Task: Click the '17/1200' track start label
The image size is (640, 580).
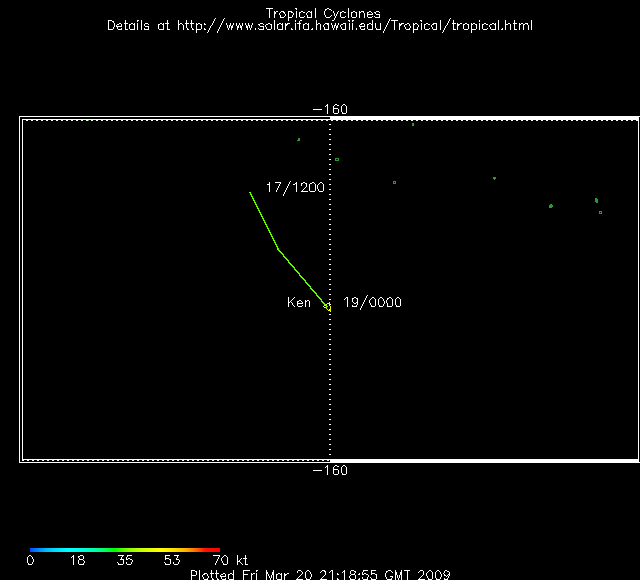Action: (x=295, y=187)
